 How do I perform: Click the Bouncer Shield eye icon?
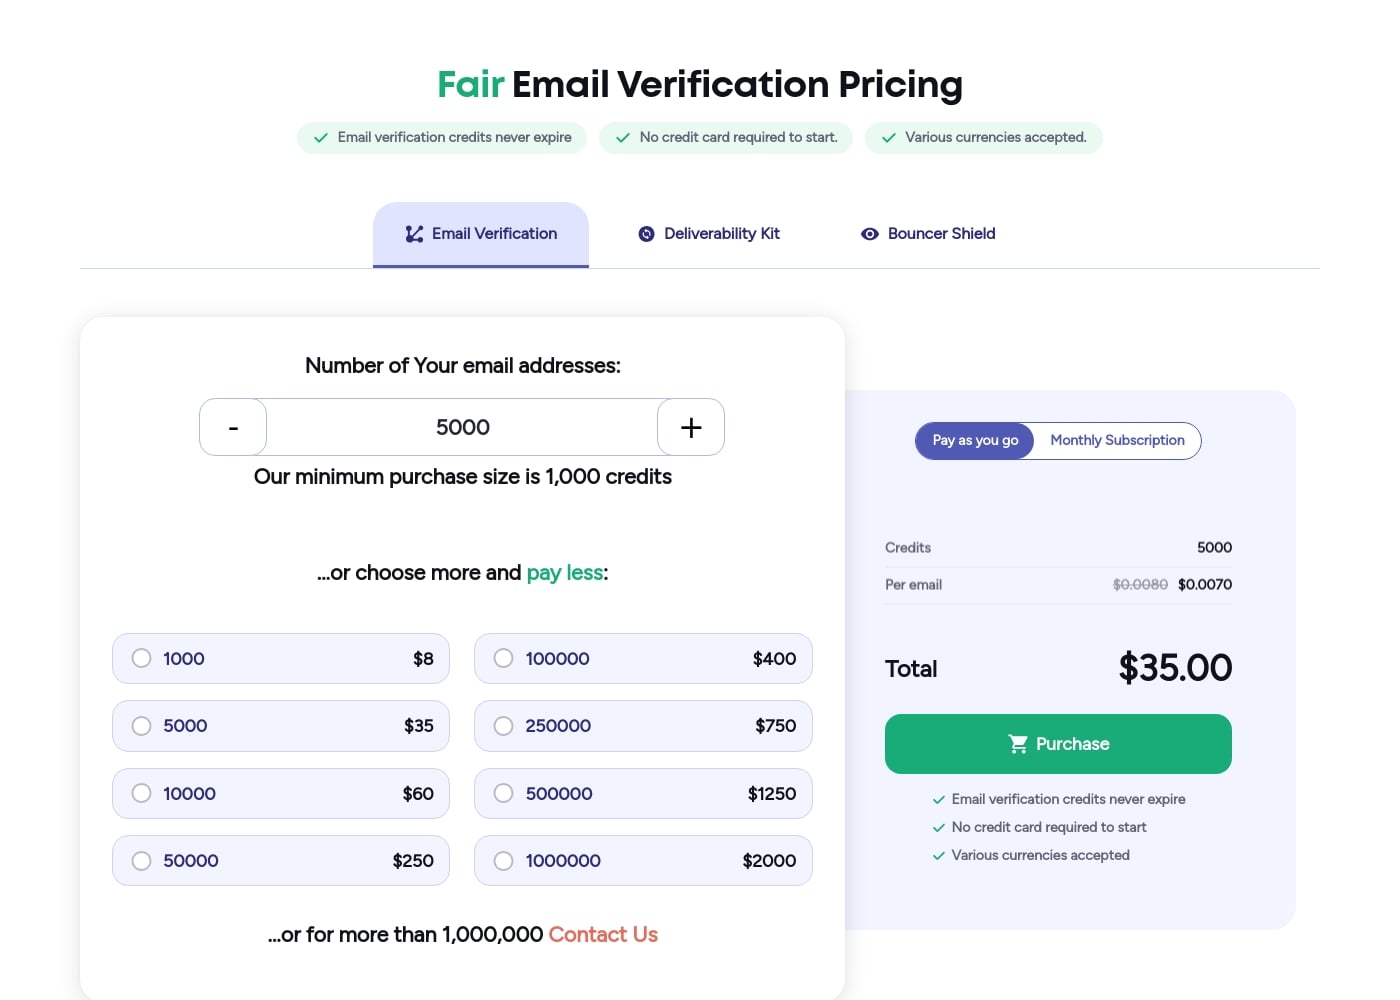coord(869,233)
